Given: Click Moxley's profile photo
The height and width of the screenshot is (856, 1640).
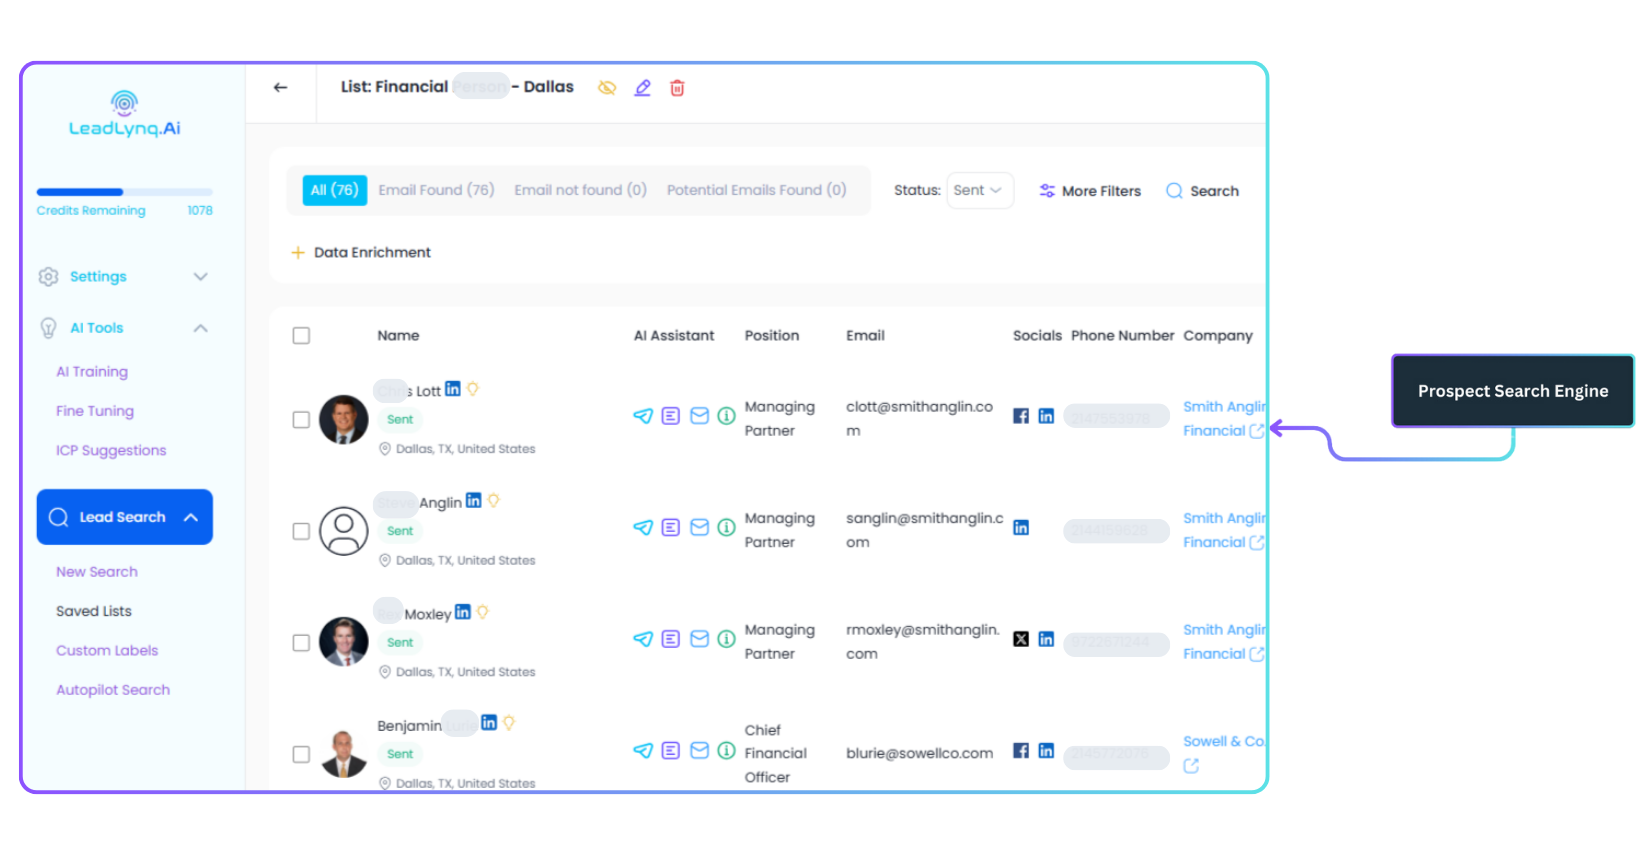Looking at the screenshot, I should click(344, 642).
